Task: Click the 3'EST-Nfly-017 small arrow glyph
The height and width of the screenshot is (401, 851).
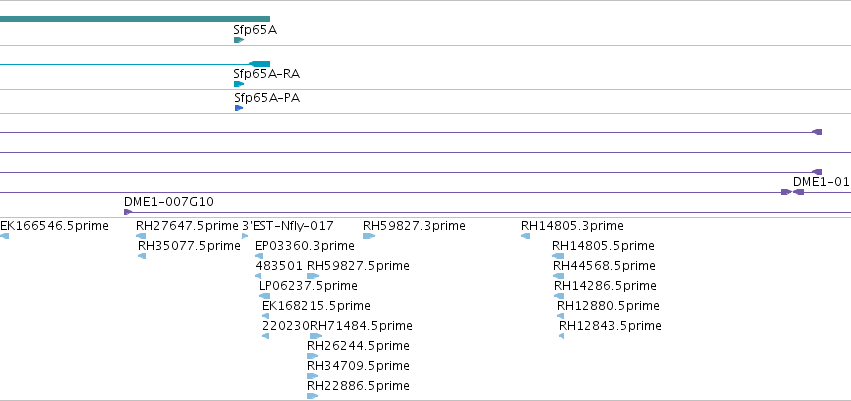Action: coord(245,236)
